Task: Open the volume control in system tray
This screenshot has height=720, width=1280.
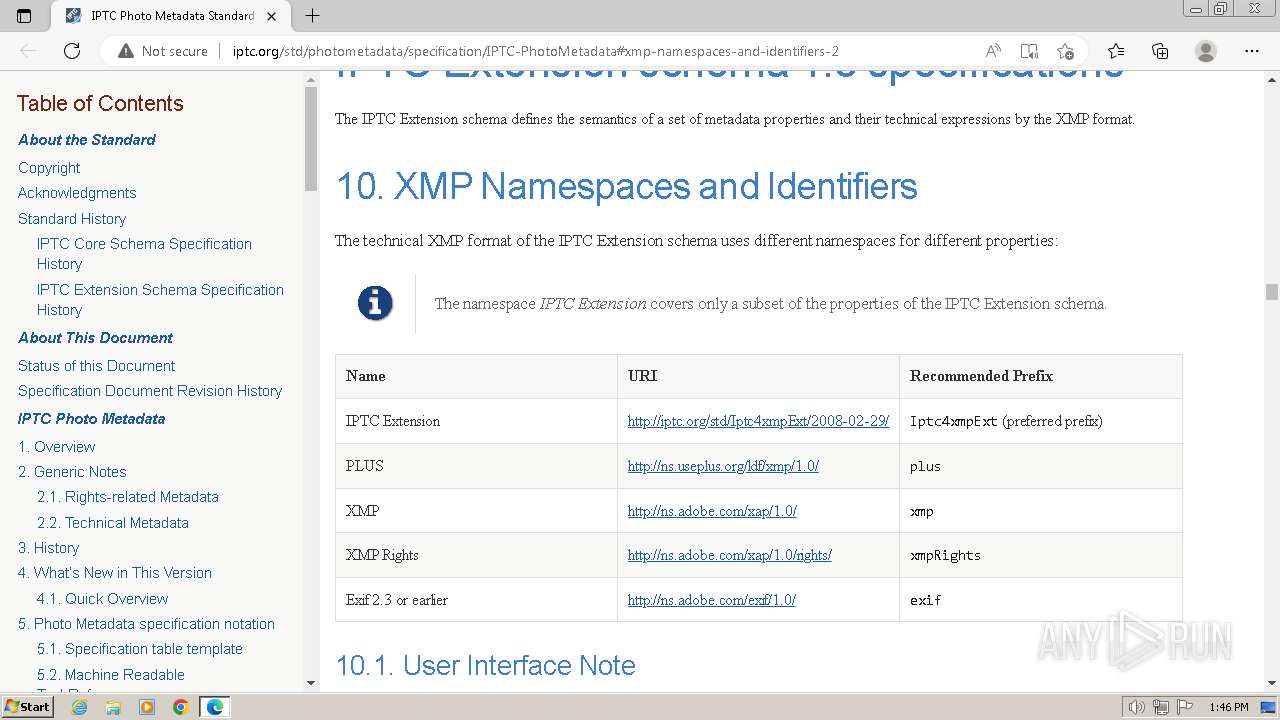Action: (1136, 708)
